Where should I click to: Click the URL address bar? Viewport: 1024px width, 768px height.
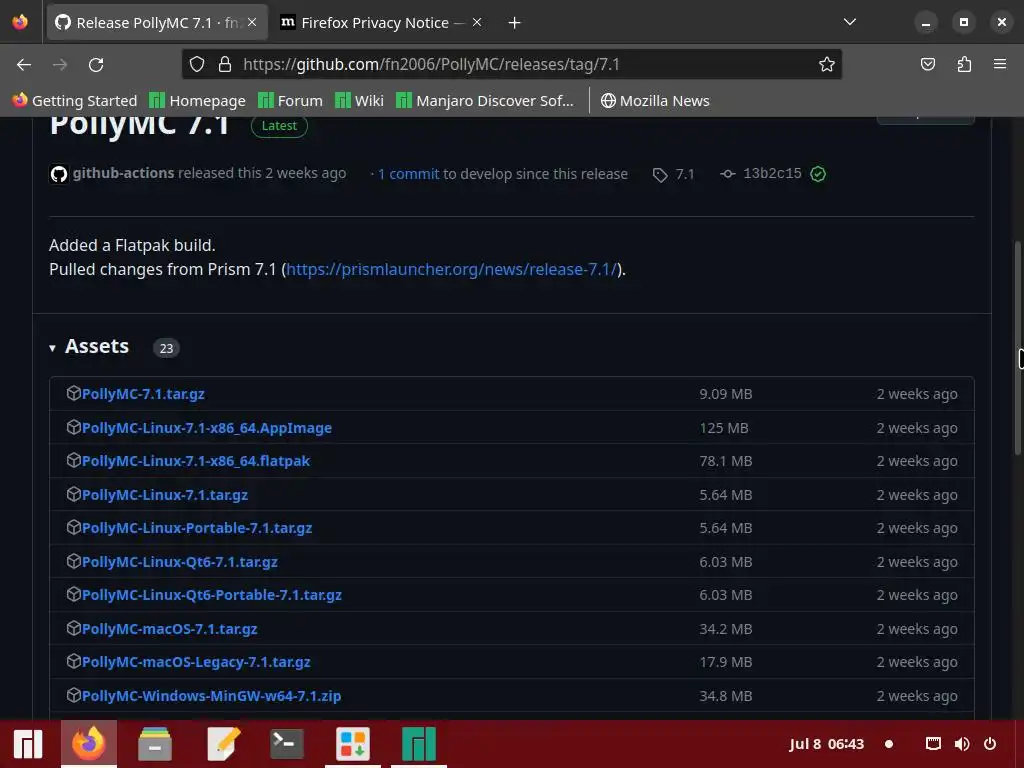tap(512, 64)
